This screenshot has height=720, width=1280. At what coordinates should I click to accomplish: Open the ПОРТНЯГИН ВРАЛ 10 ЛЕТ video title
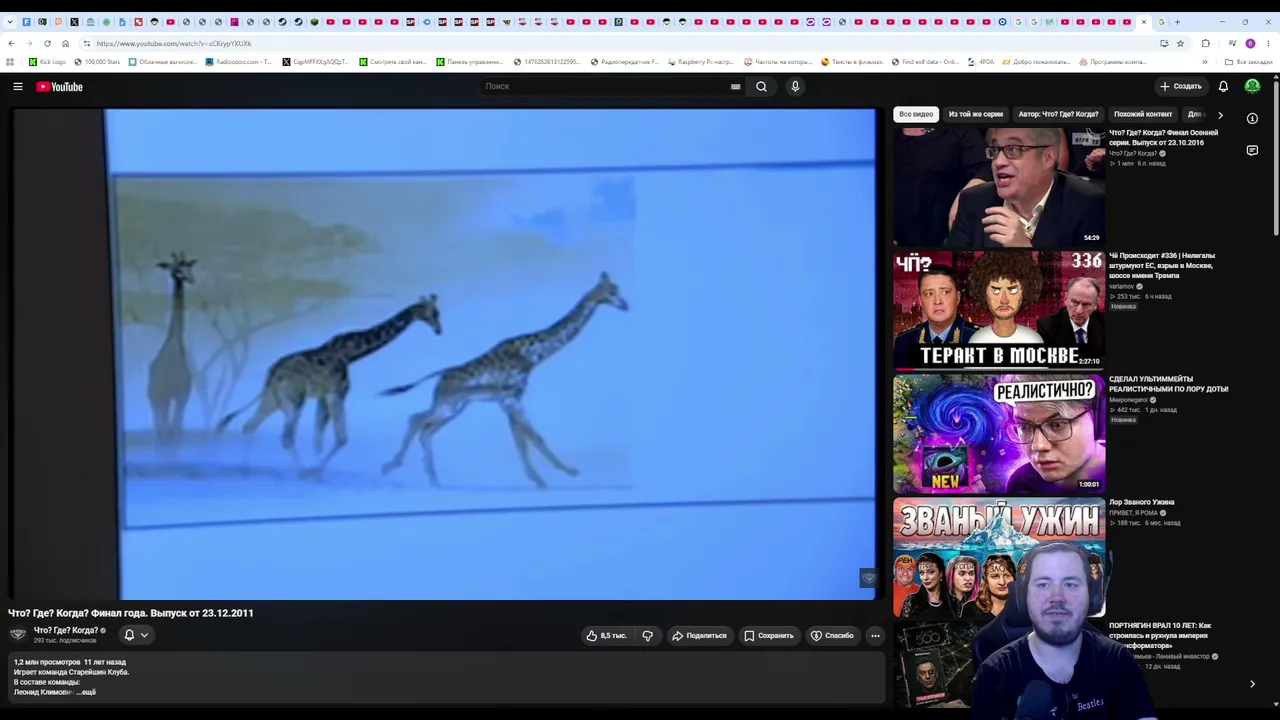(x=1160, y=635)
